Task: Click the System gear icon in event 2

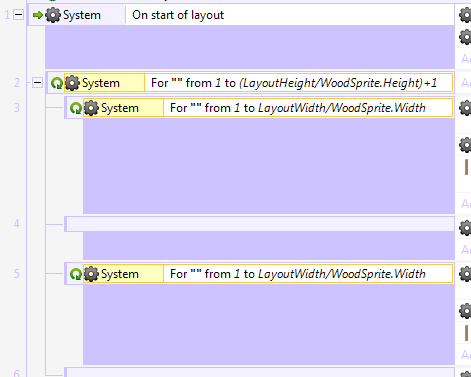Action: tap(72, 83)
